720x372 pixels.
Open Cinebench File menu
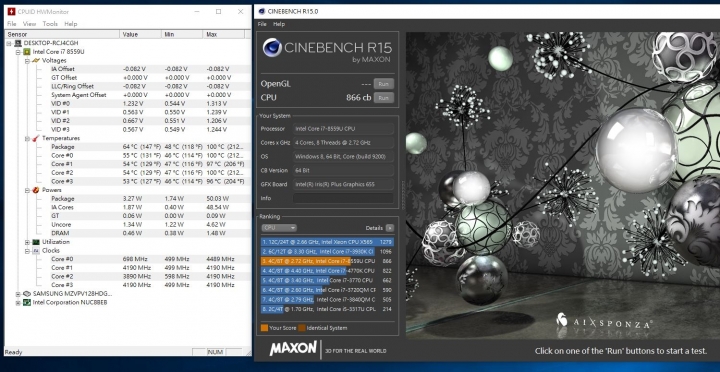coord(262,24)
